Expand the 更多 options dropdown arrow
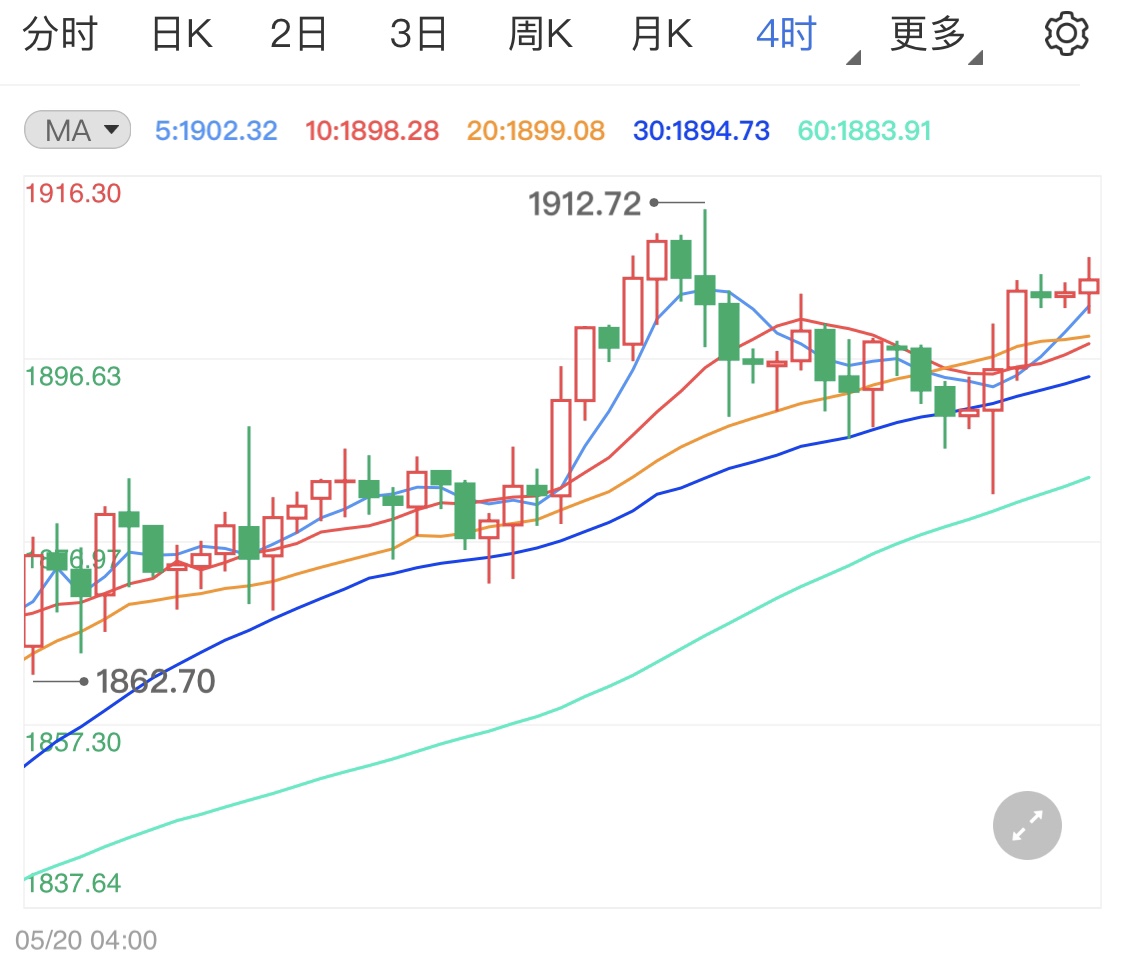Viewport: 1125px width, 960px height. 974,58
